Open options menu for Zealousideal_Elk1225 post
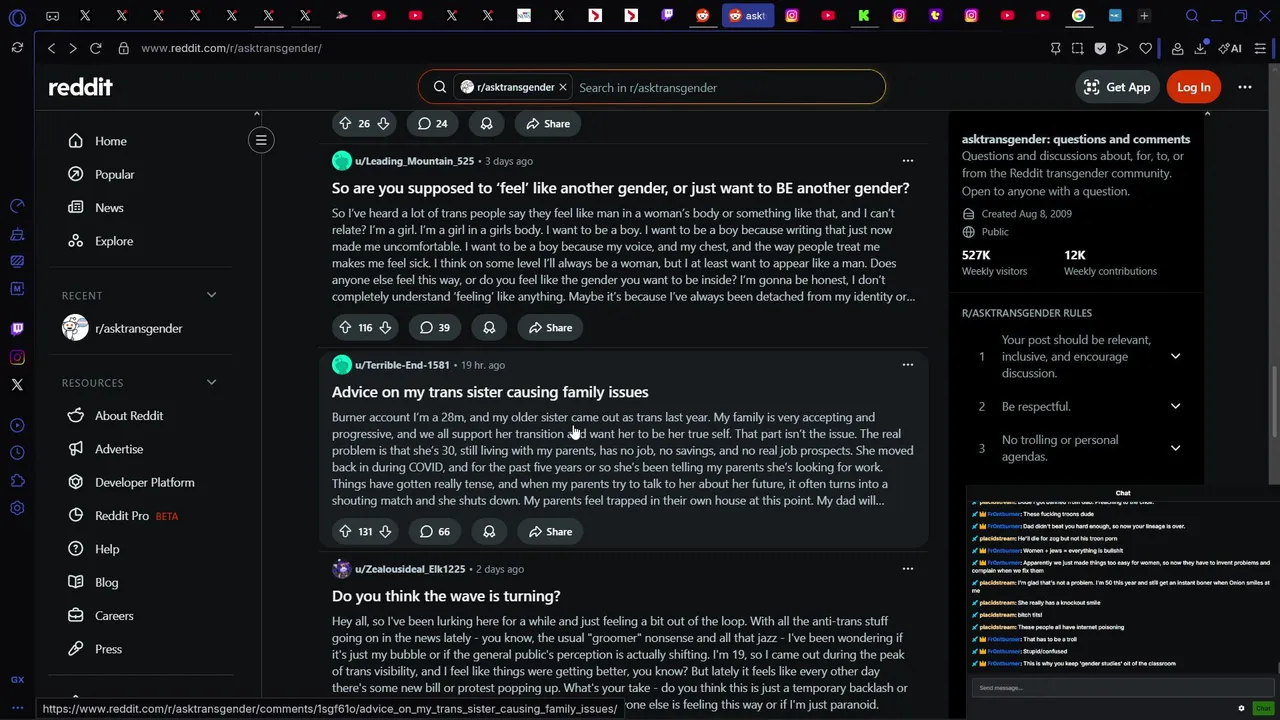Screen dimensions: 1280x720 (x=907, y=569)
